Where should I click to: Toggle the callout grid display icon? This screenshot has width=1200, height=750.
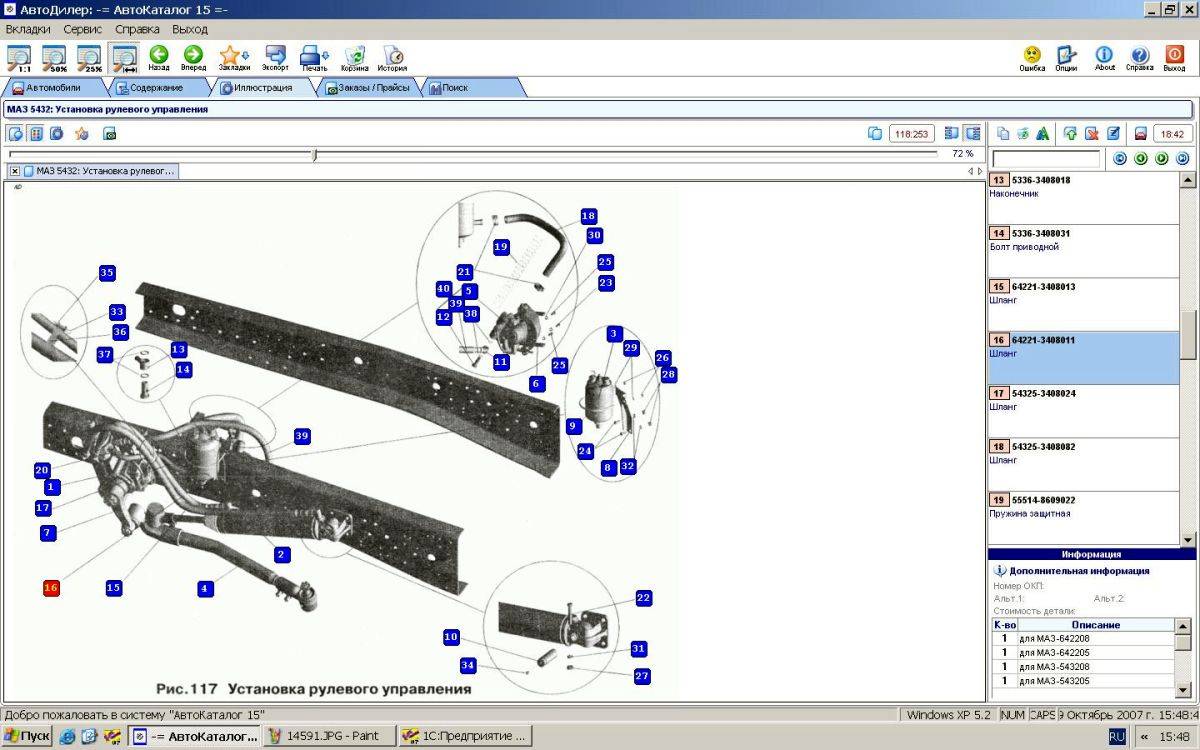pos(36,134)
